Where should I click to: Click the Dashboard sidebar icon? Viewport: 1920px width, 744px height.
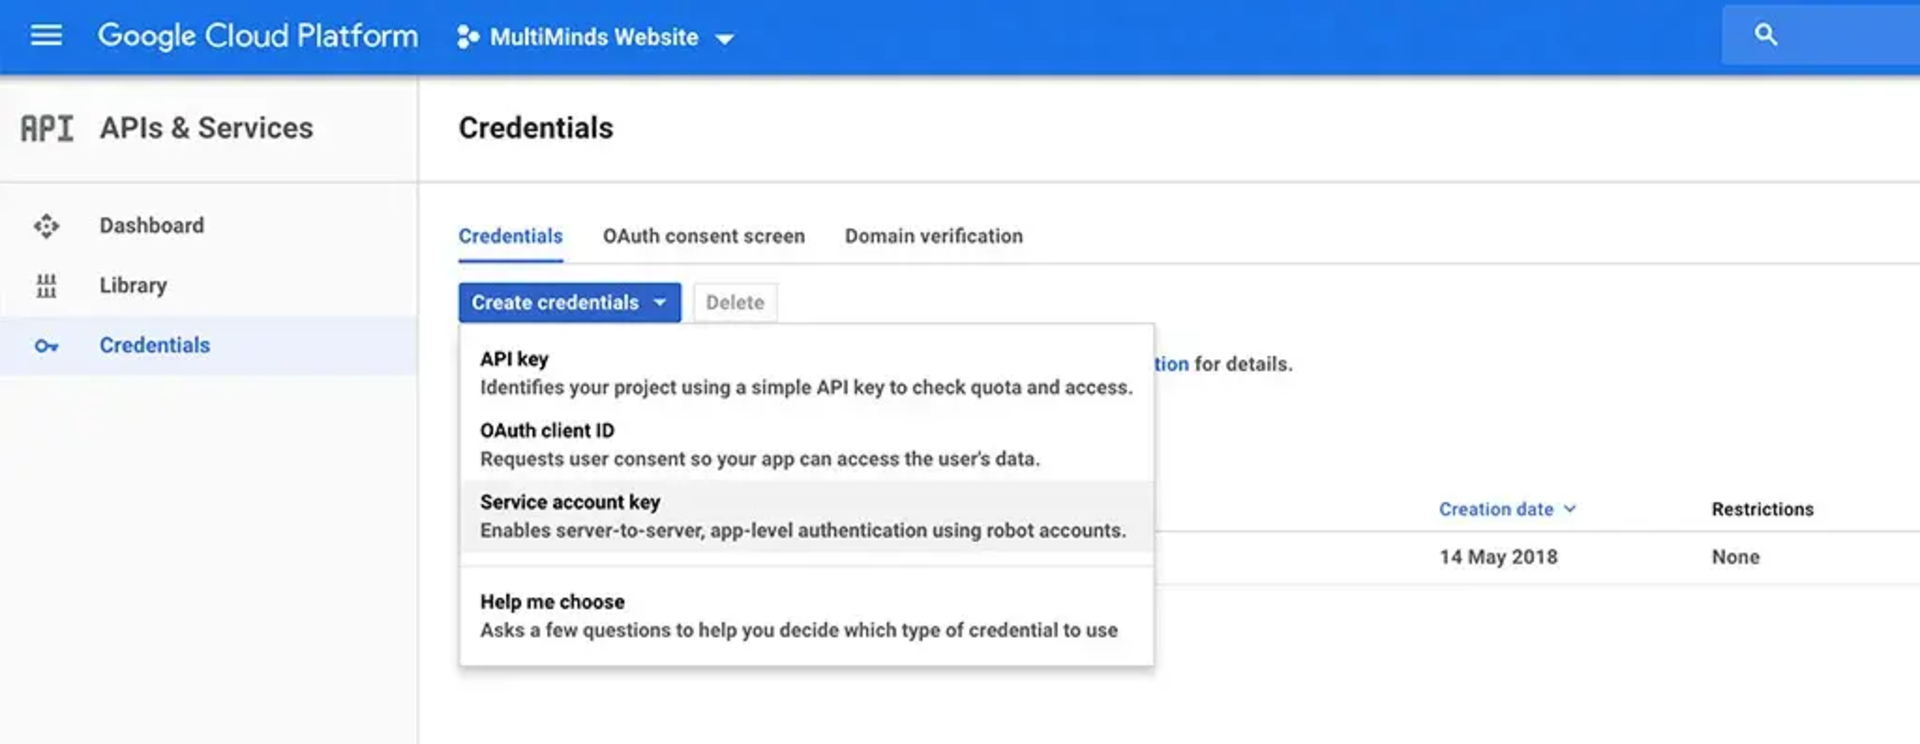(x=46, y=226)
